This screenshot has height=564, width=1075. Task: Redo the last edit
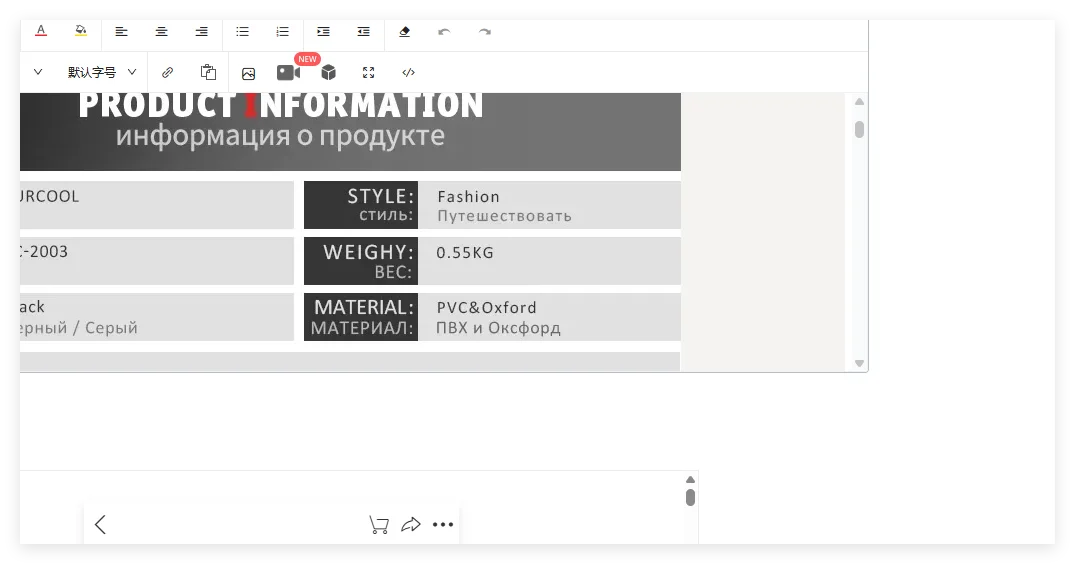click(x=485, y=32)
